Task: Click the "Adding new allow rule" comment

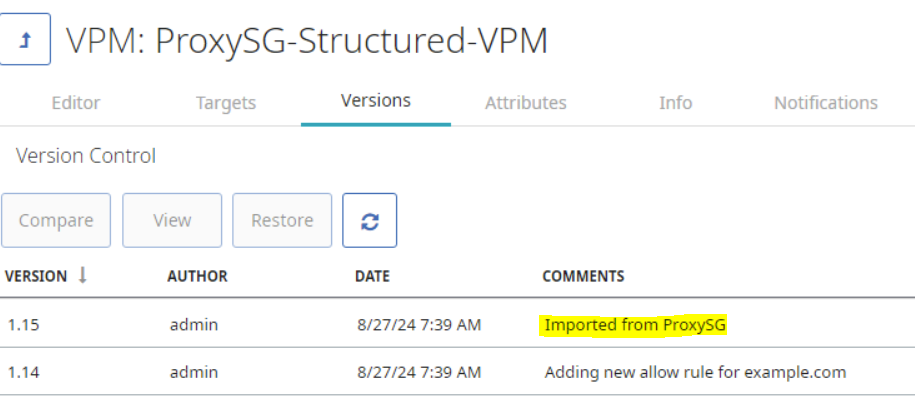Action: click(x=695, y=372)
